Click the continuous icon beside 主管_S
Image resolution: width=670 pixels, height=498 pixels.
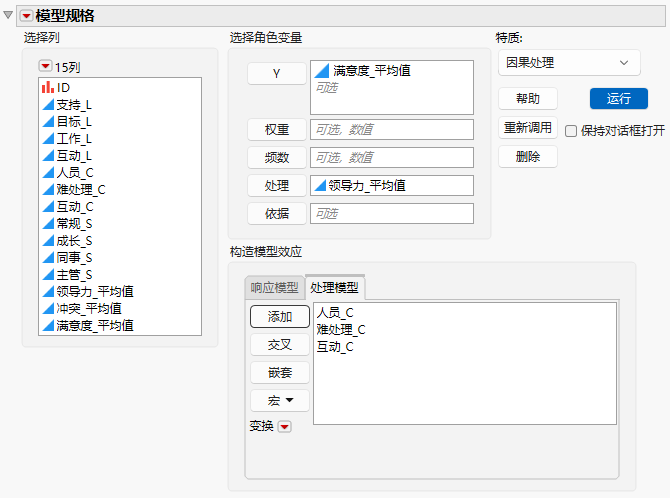pyautogui.click(x=48, y=275)
